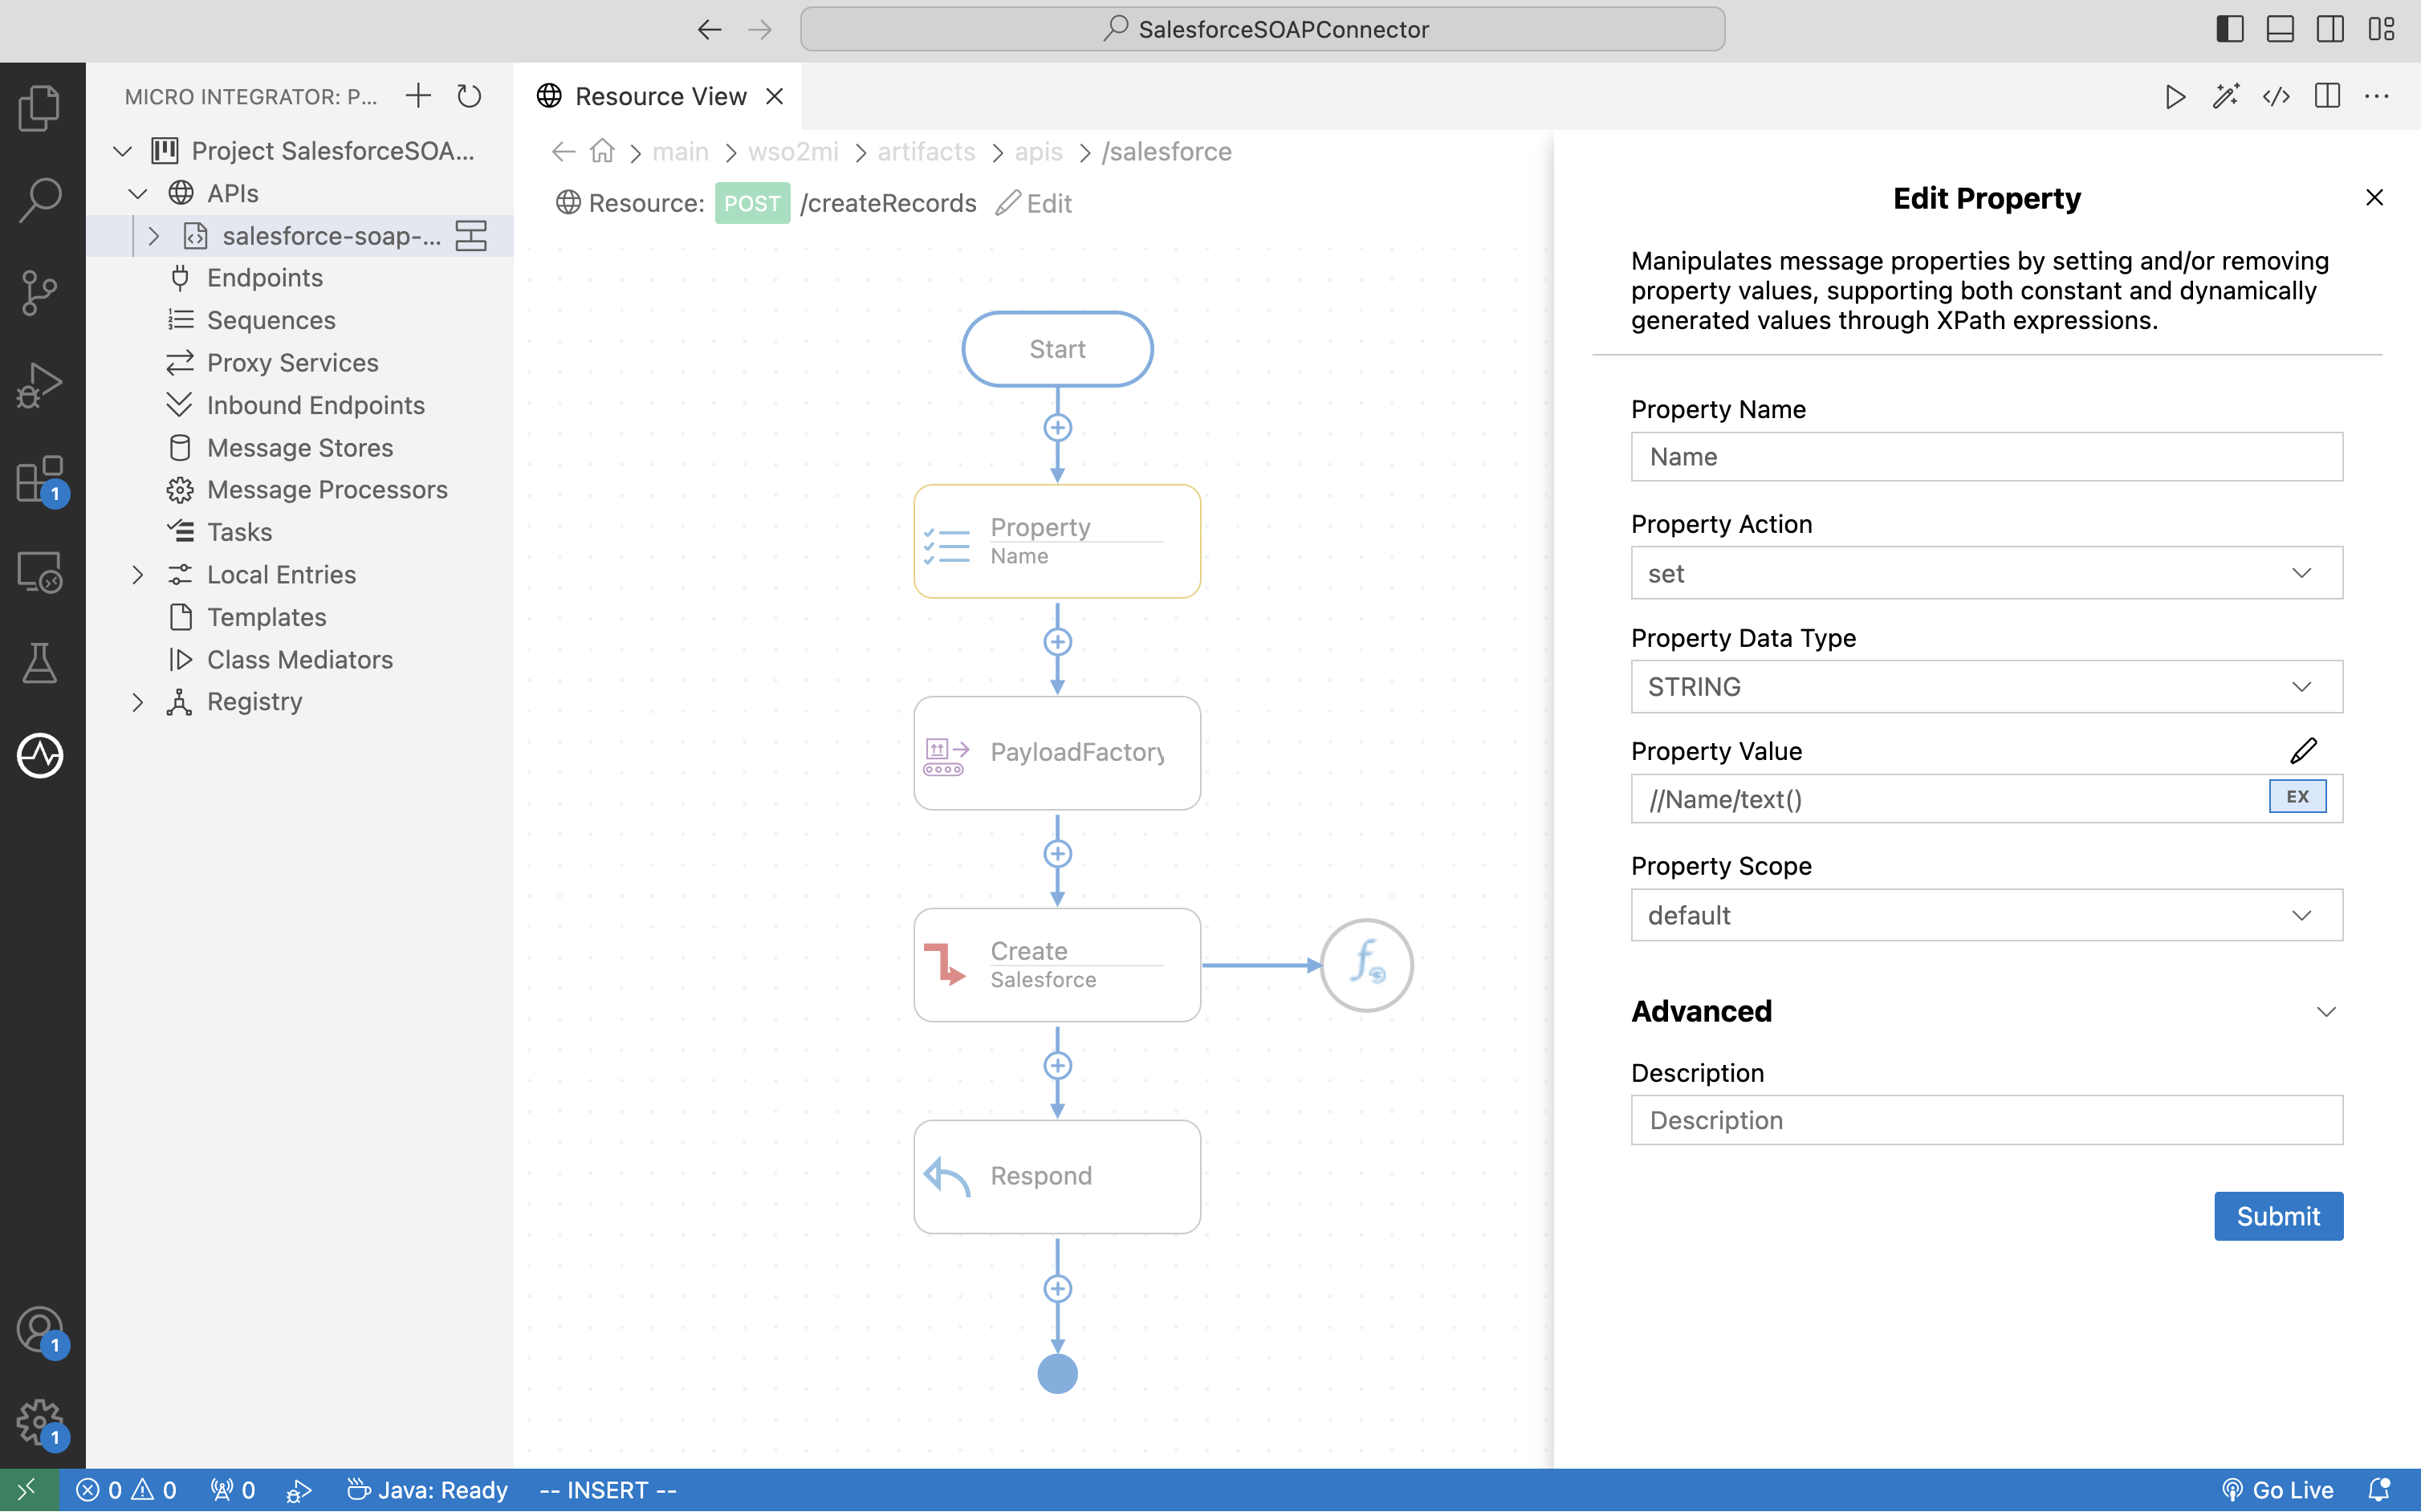Open Remote Explorer view
The height and width of the screenshot is (1512, 2421).
point(40,572)
